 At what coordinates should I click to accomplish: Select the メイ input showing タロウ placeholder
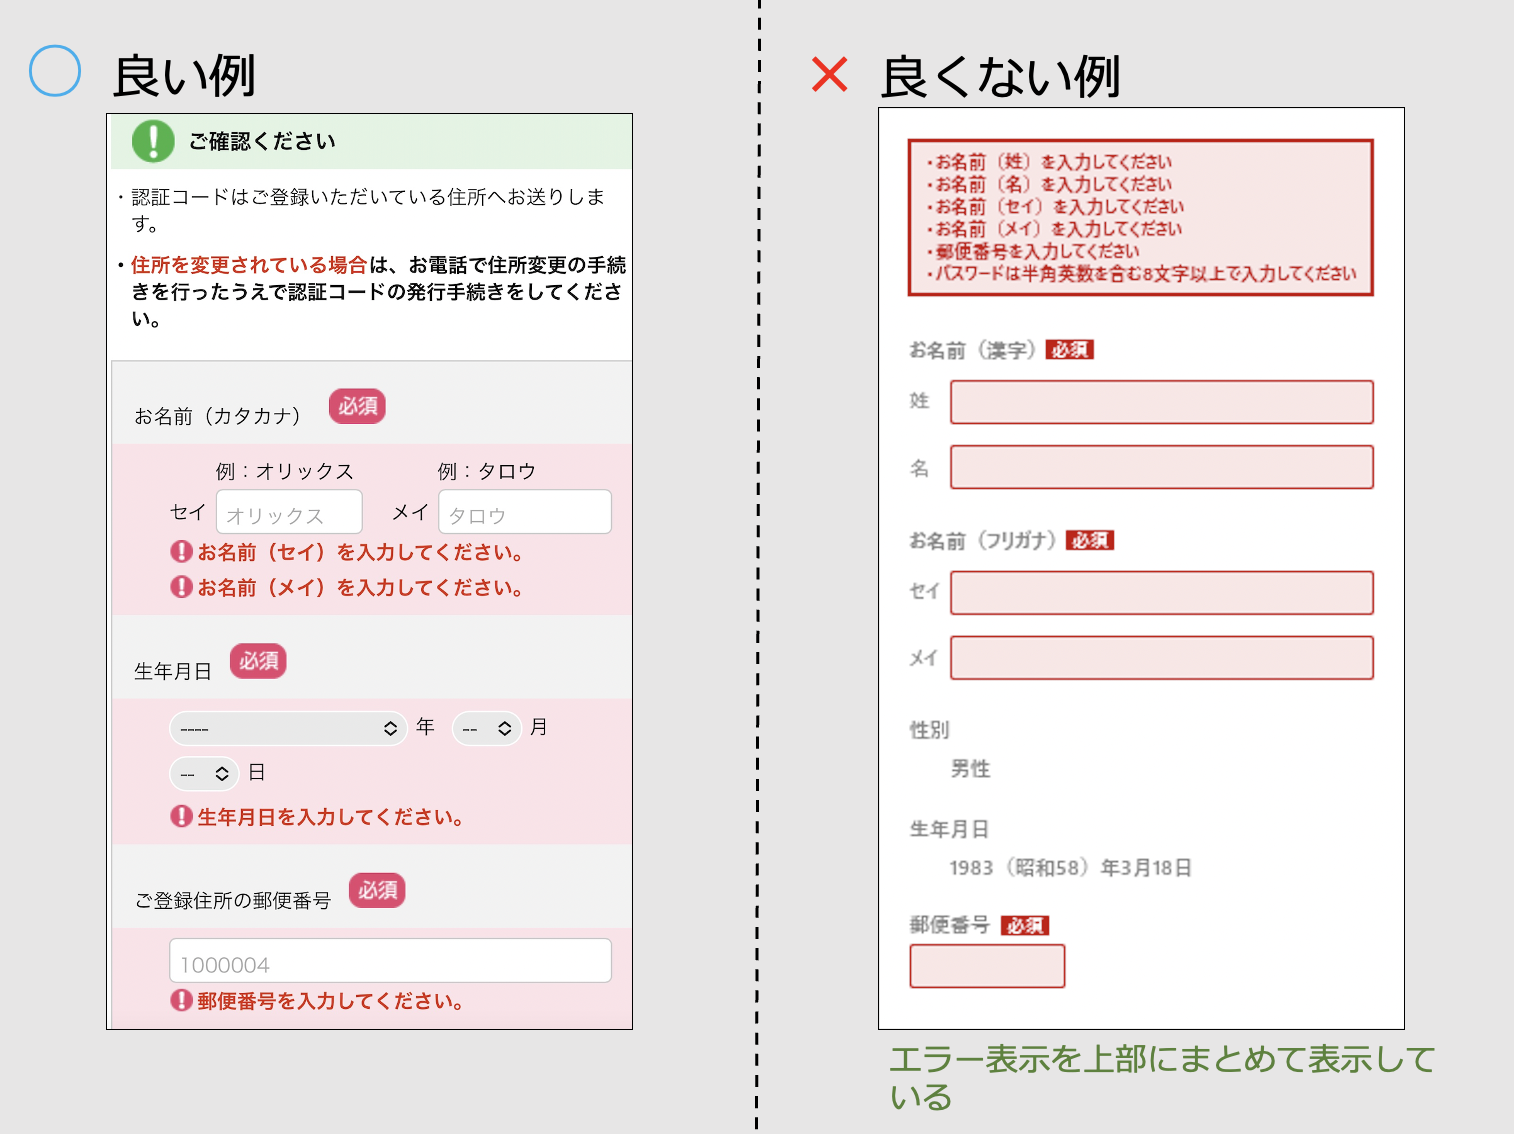pyautogui.click(x=525, y=512)
